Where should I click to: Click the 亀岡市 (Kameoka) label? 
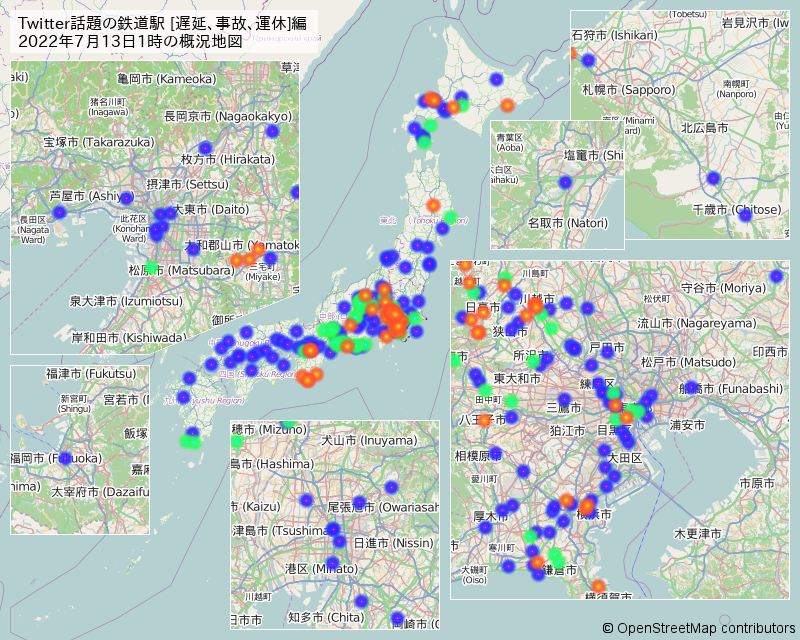tap(167, 79)
